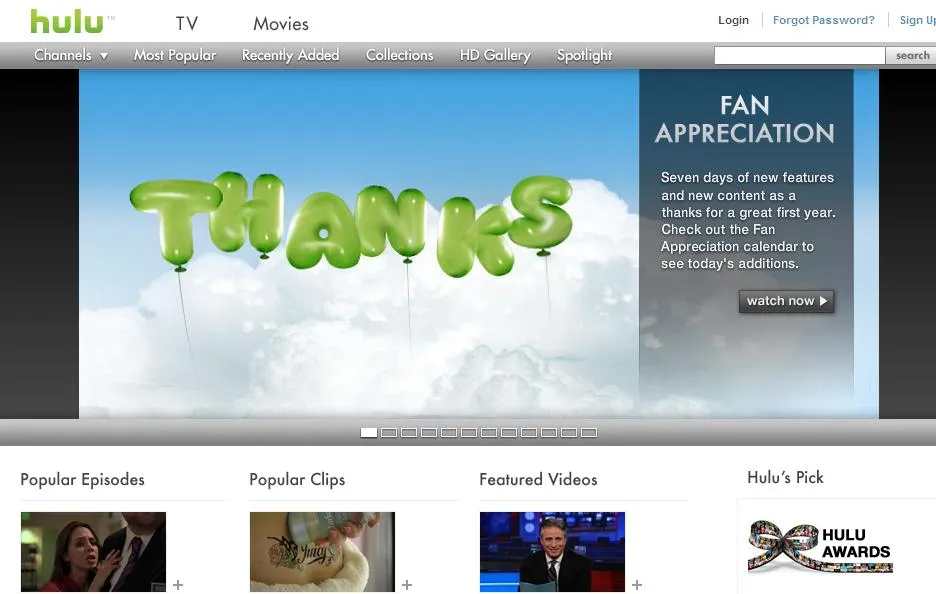The width and height of the screenshot is (936, 594).
Task: Open the plus icon beside Popular Clips thumbnail
Action: (x=407, y=585)
